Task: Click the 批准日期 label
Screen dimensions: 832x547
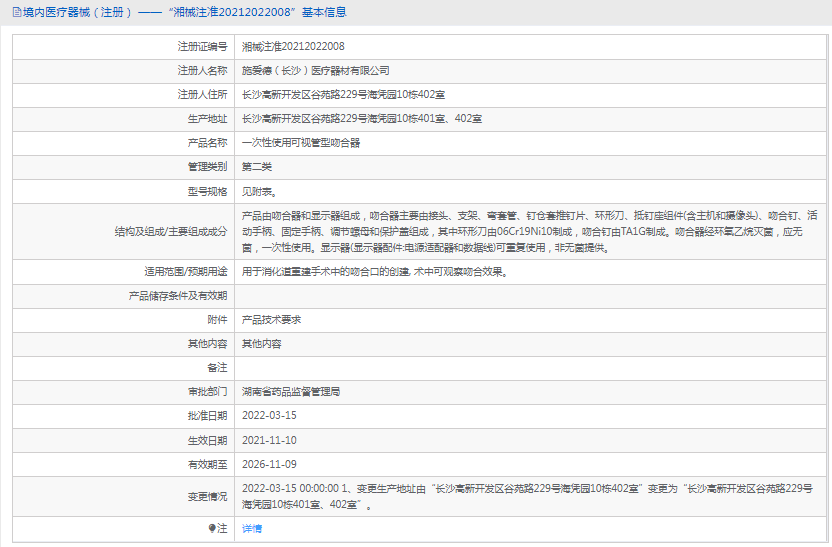Action: 207,415
